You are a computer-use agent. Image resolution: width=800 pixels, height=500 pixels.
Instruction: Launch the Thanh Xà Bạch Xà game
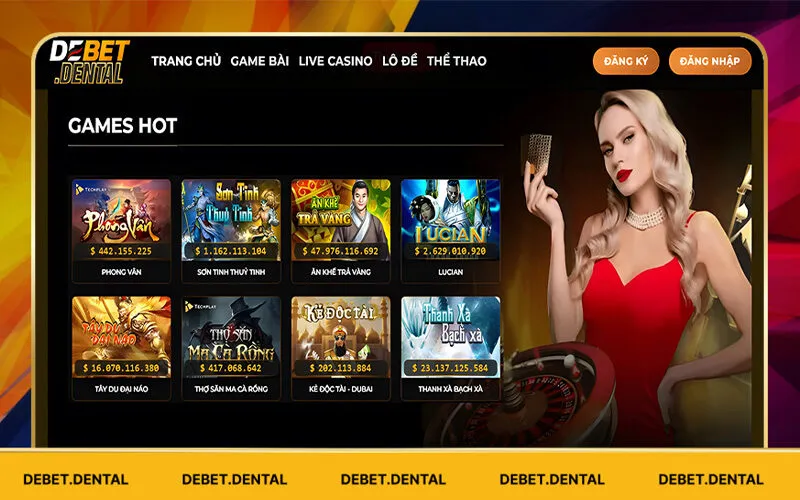(x=451, y=337)
